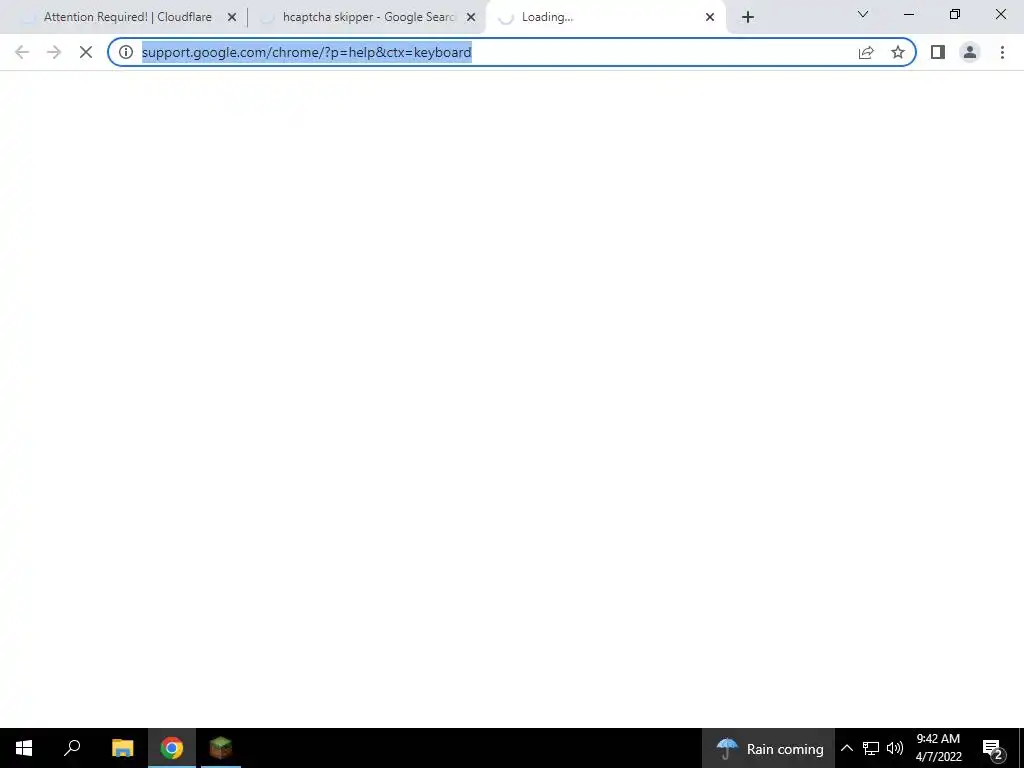Image resolution: width=1024 pixels, height=768 pixels.
Task: Go back to the previous page
Action: pyautogui.click(x=22, y=52)
